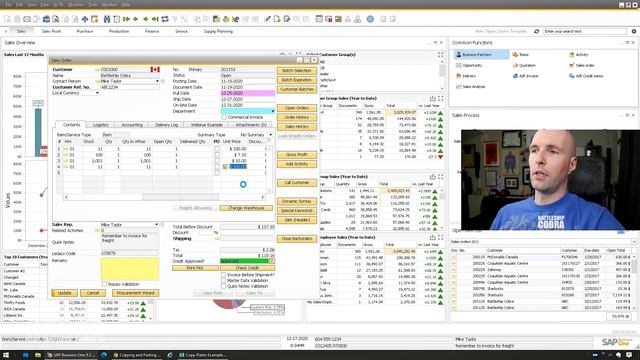
Task: Open Local Currency dropdown
Action: point(97,93)
